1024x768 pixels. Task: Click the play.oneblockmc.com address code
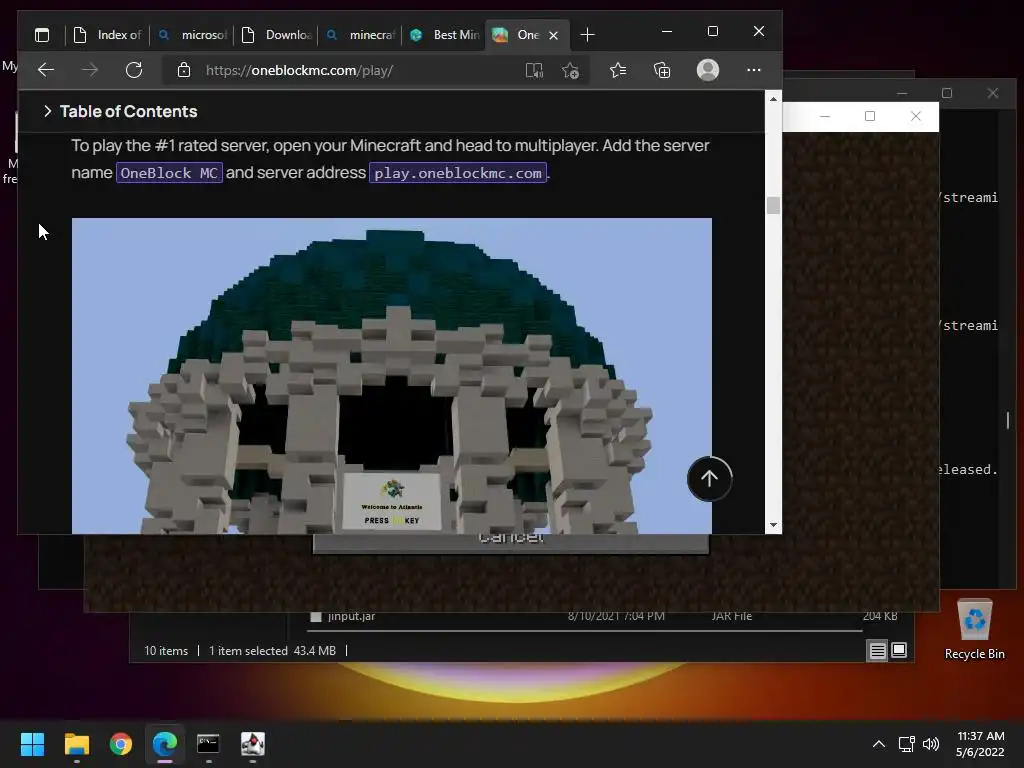point(458,173)
